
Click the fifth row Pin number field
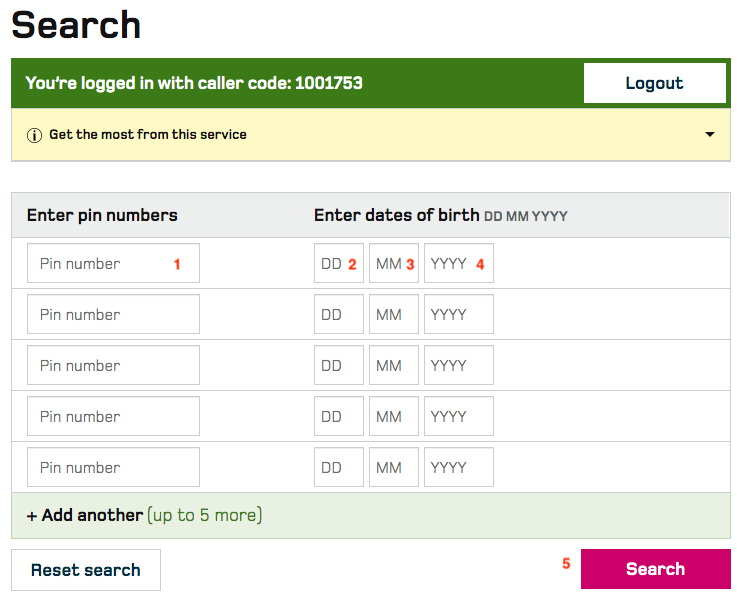113,467
